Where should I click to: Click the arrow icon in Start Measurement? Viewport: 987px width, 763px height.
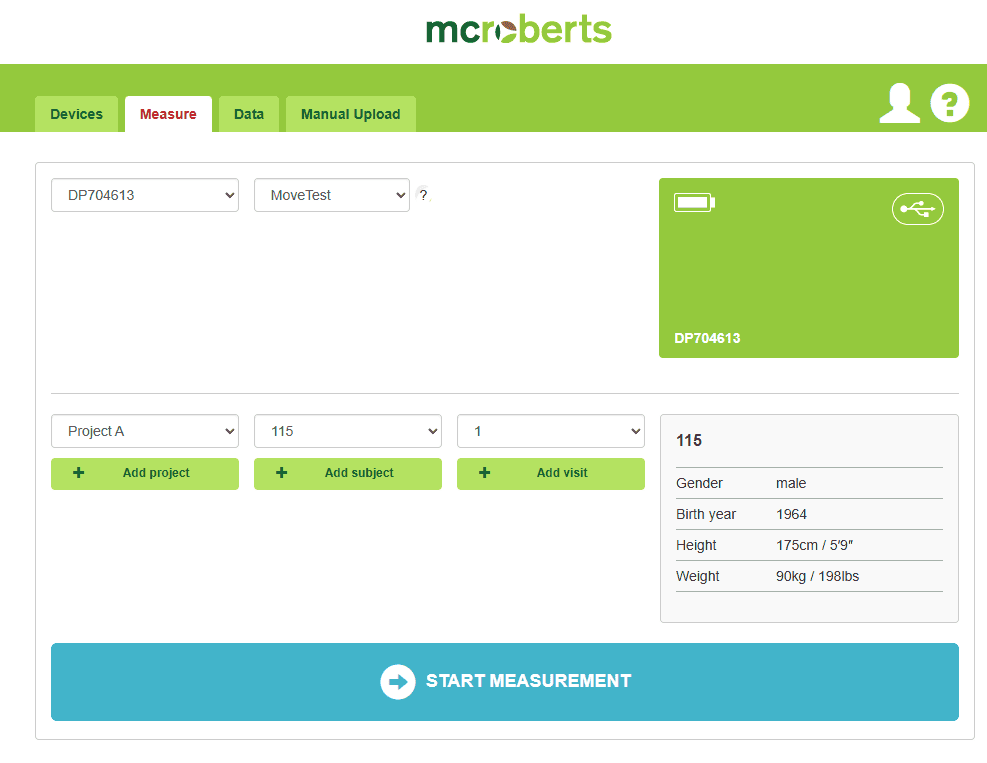(x=397, y=682)
